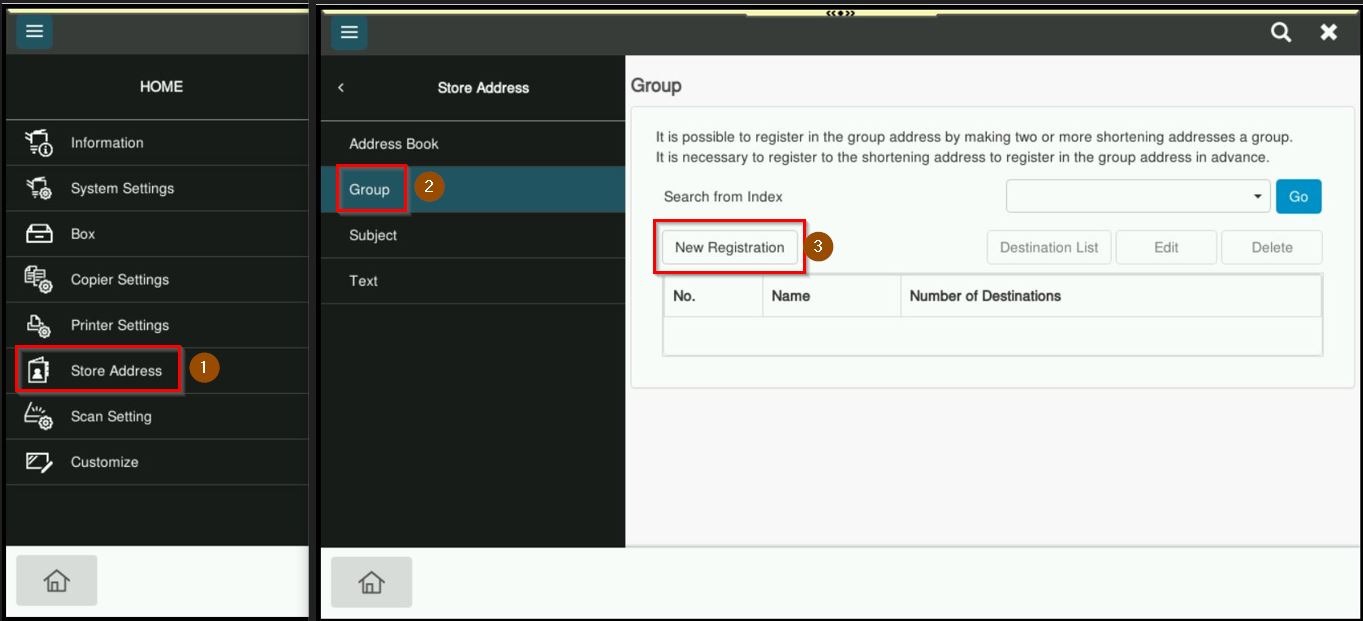Viewport: 1363px width, 621px height.
Task: Select Address Book in sidebar
Action: tap(394, 144)
